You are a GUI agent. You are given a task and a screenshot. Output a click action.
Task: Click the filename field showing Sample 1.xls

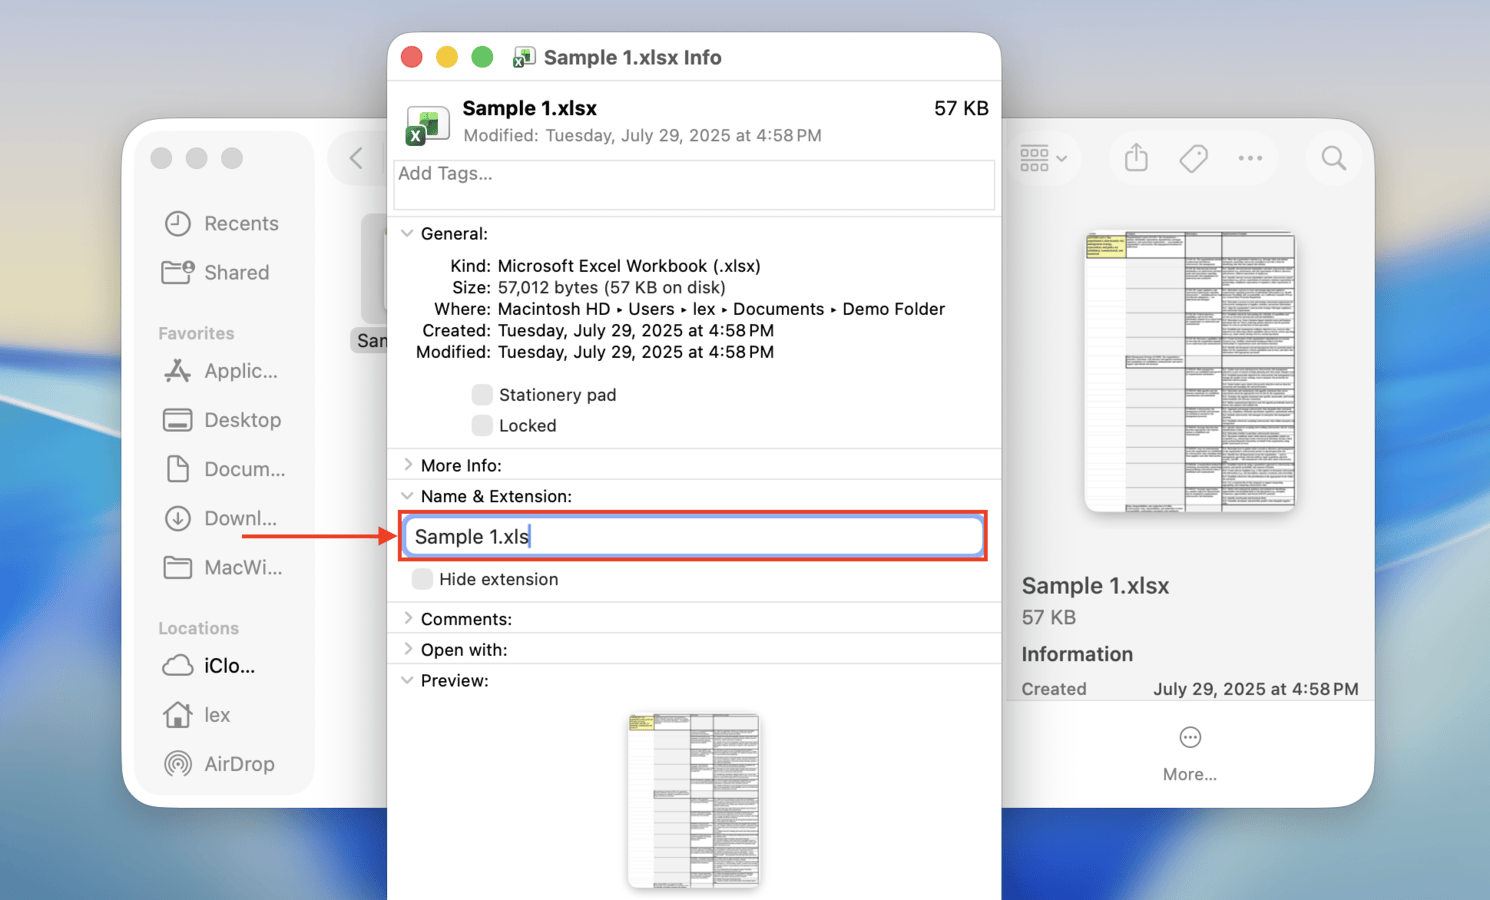(693, 536)
